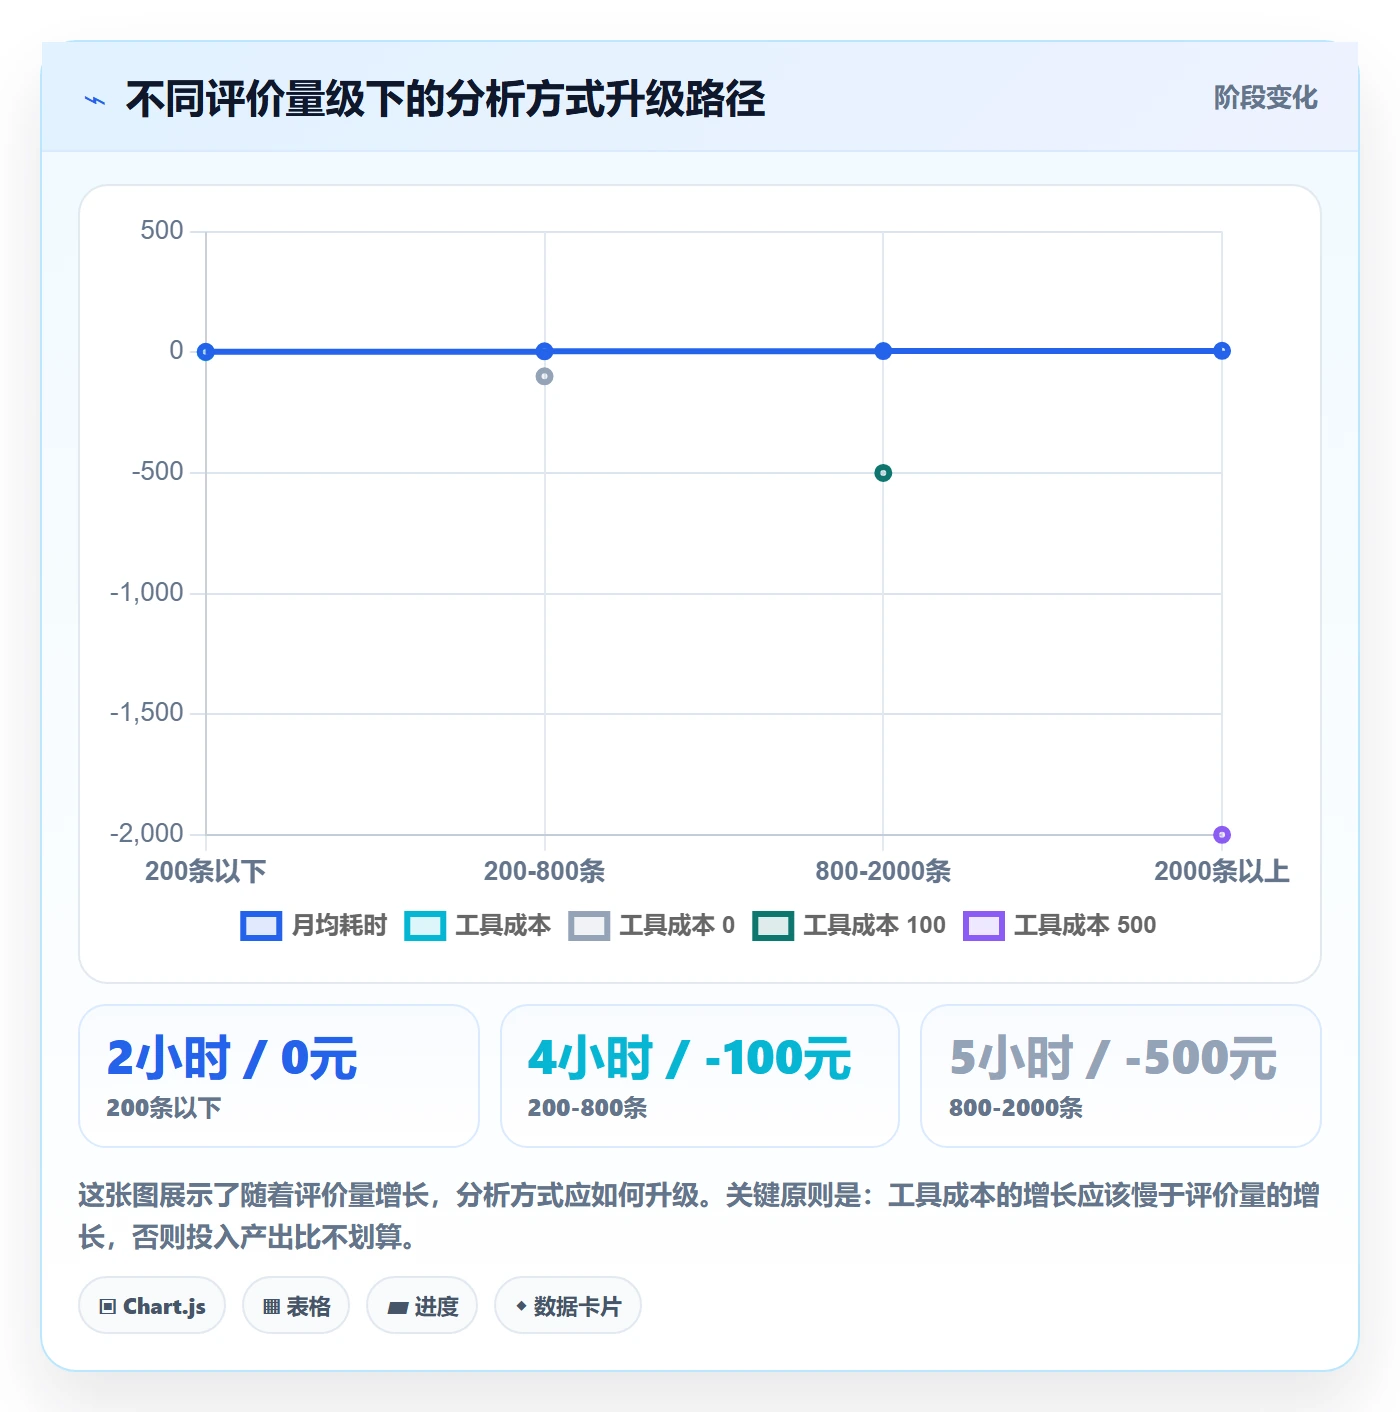Select the 表格 tag

tap(296, 1306)
